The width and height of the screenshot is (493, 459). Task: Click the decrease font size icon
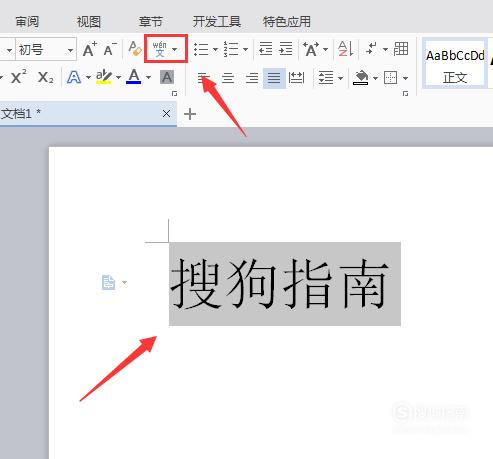pos(110,50)
